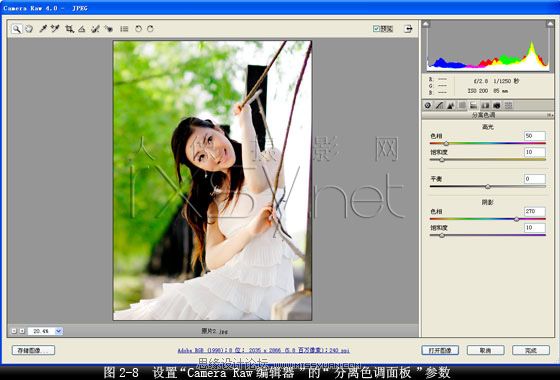Click the 存储图像 (Save Image) button
Image resolution: width=560 pixels, height=380 pixels.
coord(33,350)
